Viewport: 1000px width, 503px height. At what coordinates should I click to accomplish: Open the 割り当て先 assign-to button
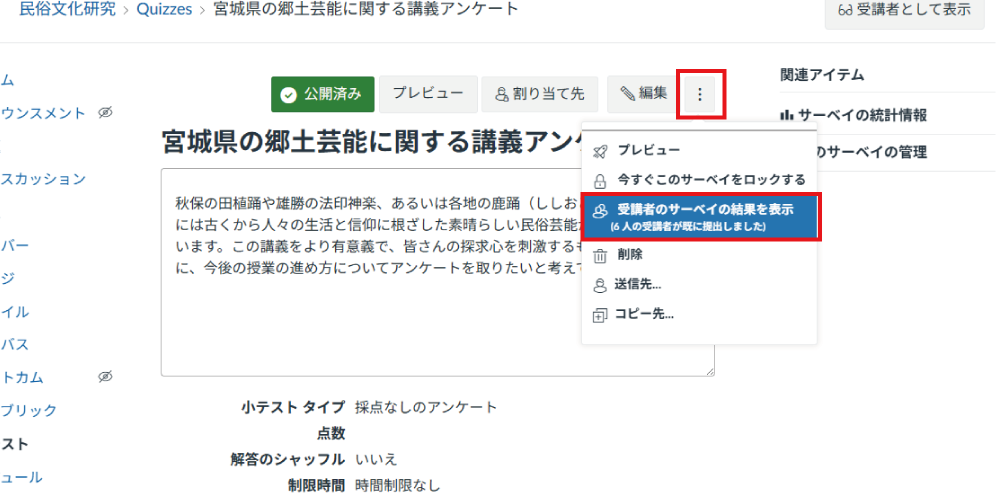(x=539, y=94)
